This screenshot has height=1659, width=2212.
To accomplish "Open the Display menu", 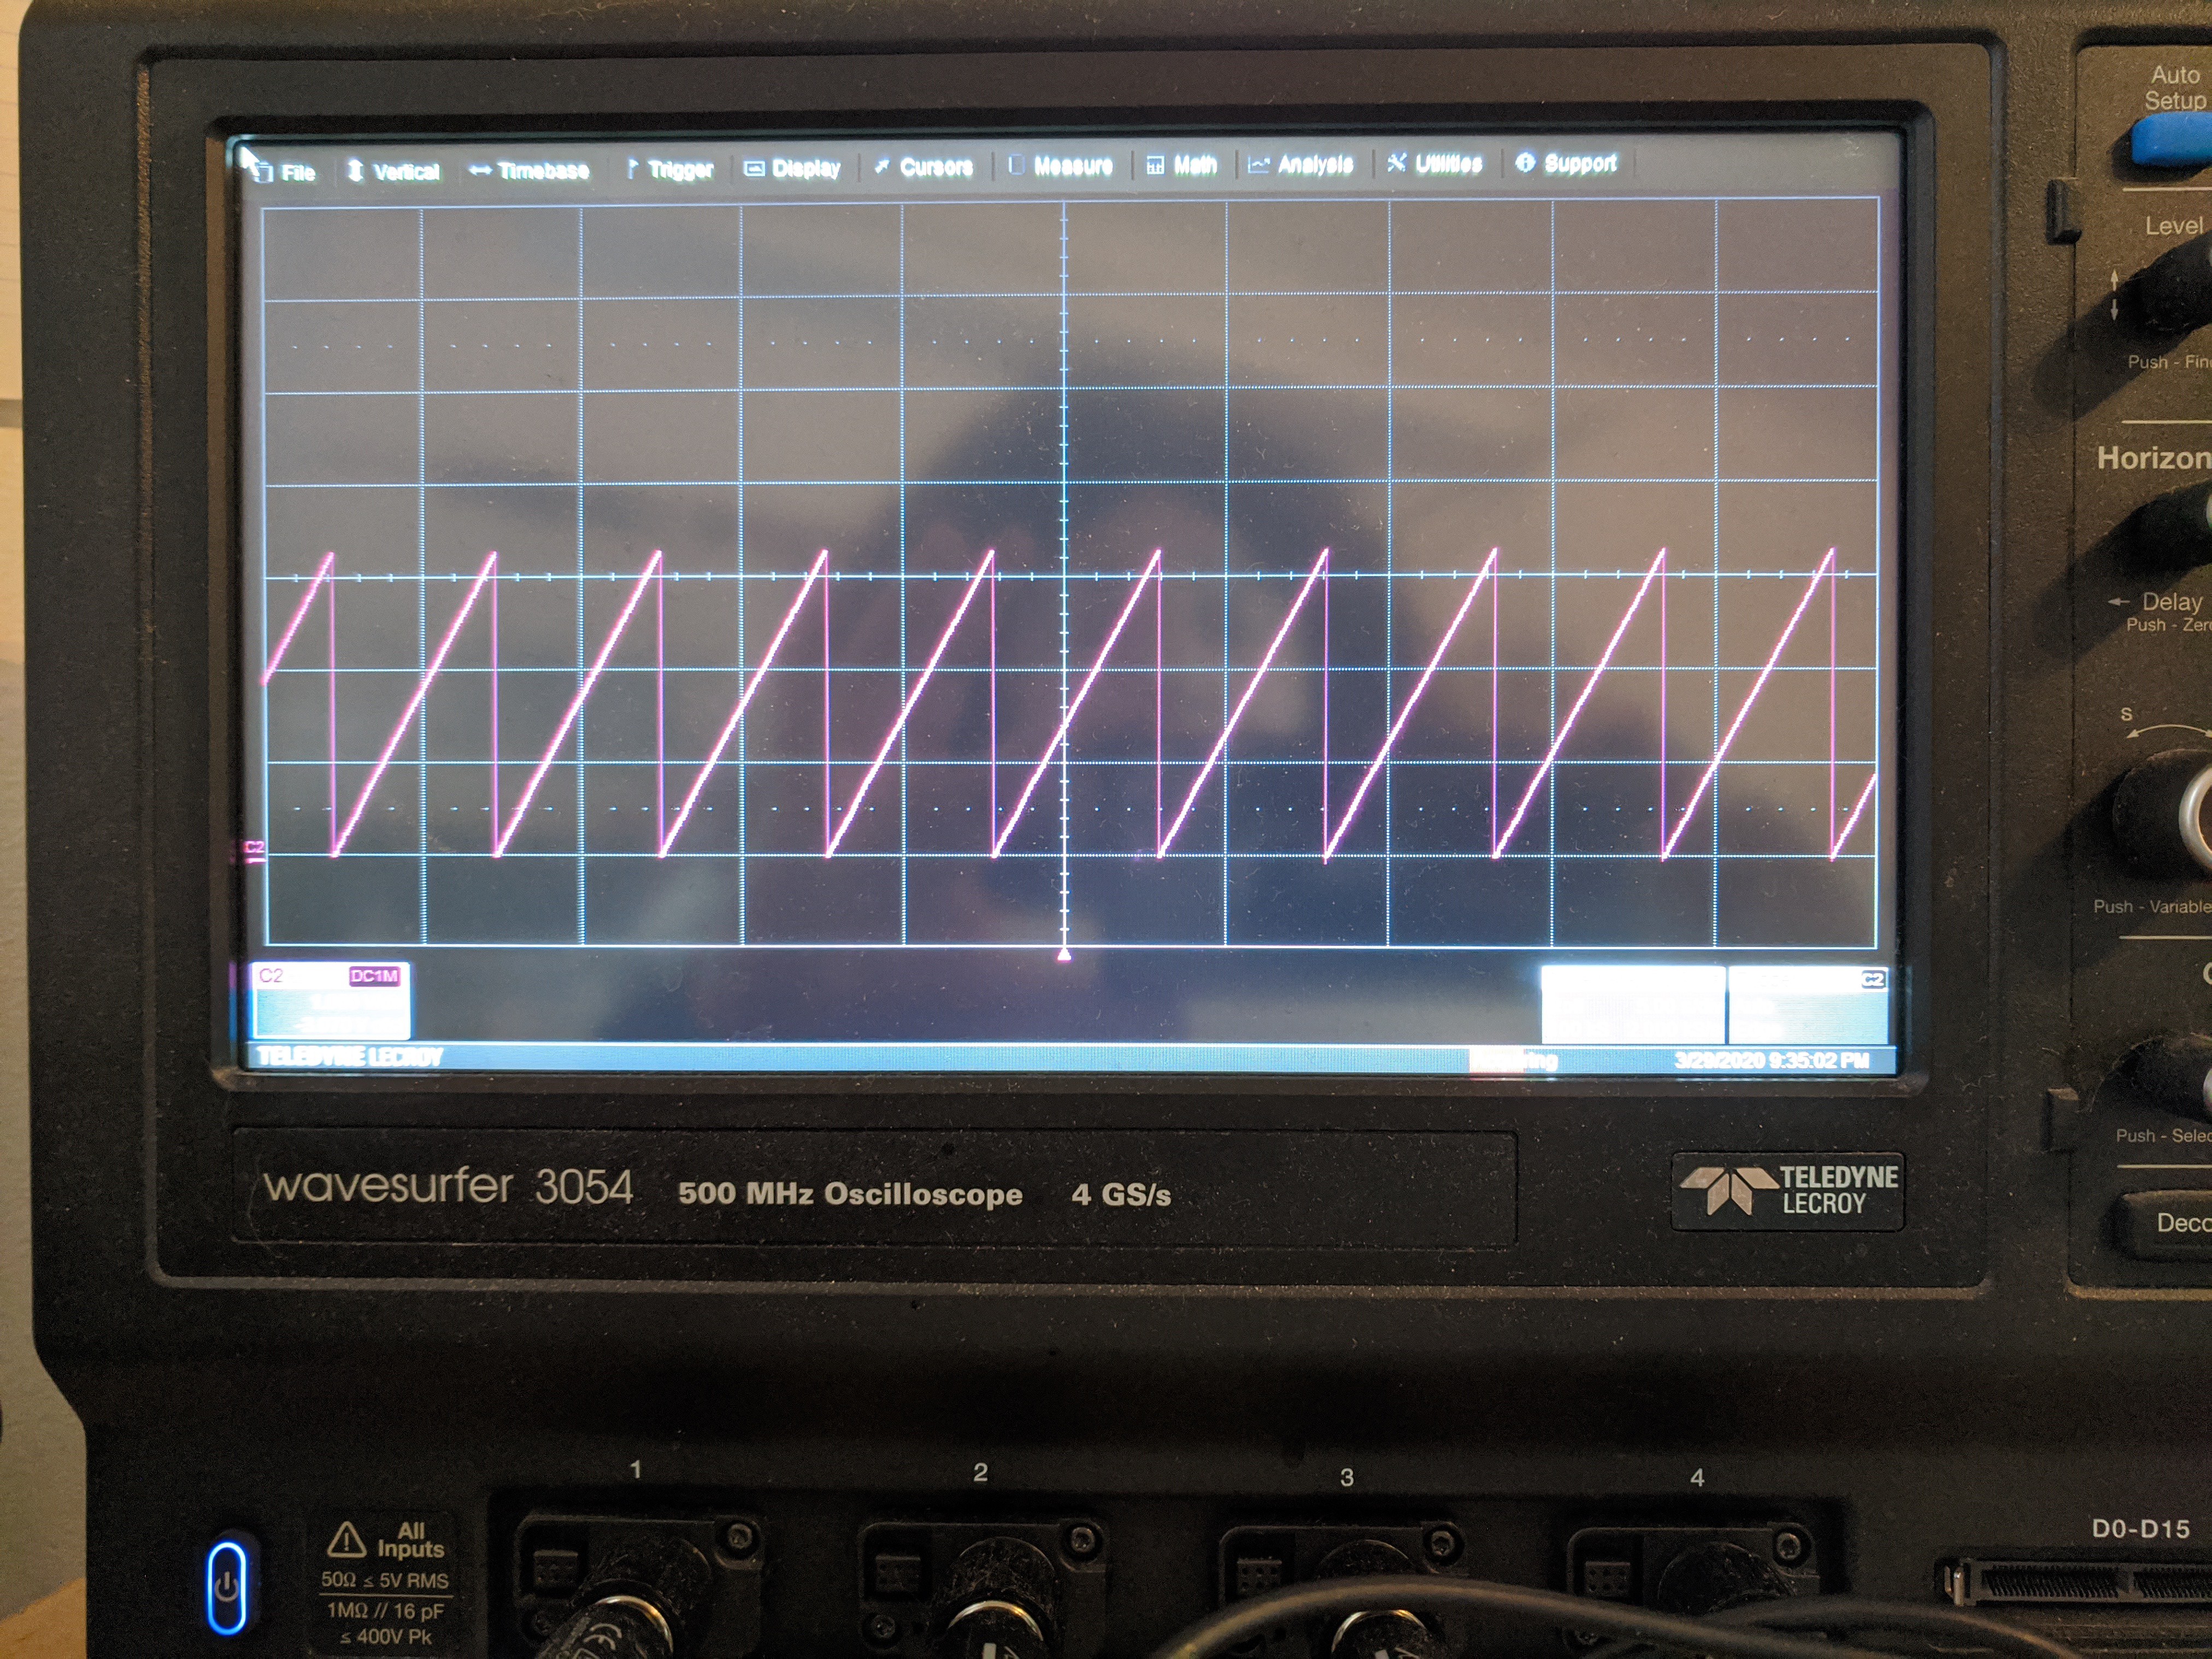I will pyautogui.click(x=792, y=168).
